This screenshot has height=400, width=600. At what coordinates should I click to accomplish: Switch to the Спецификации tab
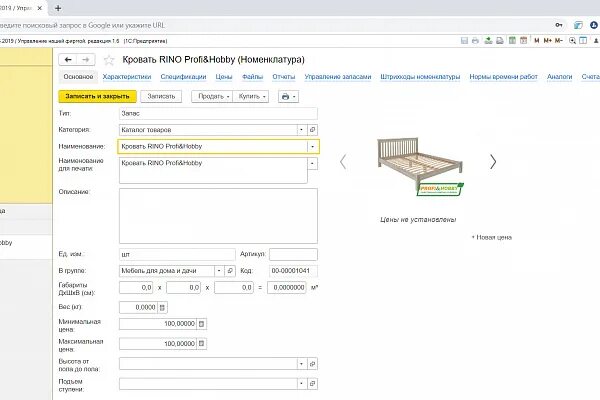(x=183, y=77)
